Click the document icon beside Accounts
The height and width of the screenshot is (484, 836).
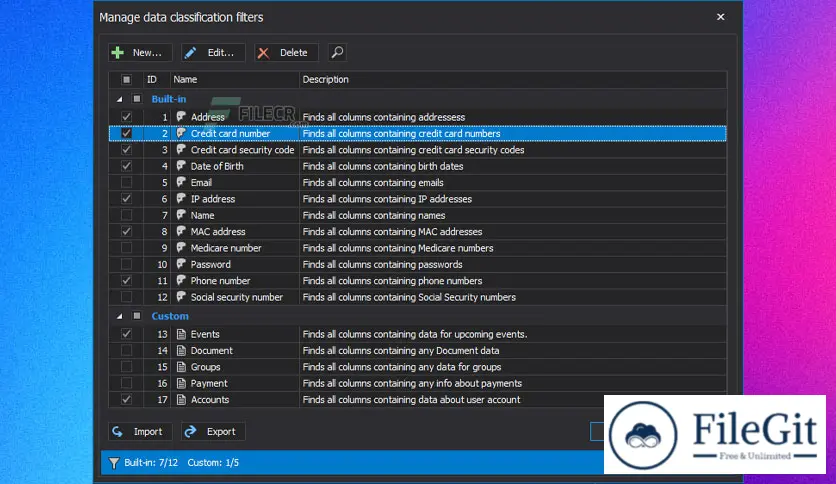tap(181, 400)
